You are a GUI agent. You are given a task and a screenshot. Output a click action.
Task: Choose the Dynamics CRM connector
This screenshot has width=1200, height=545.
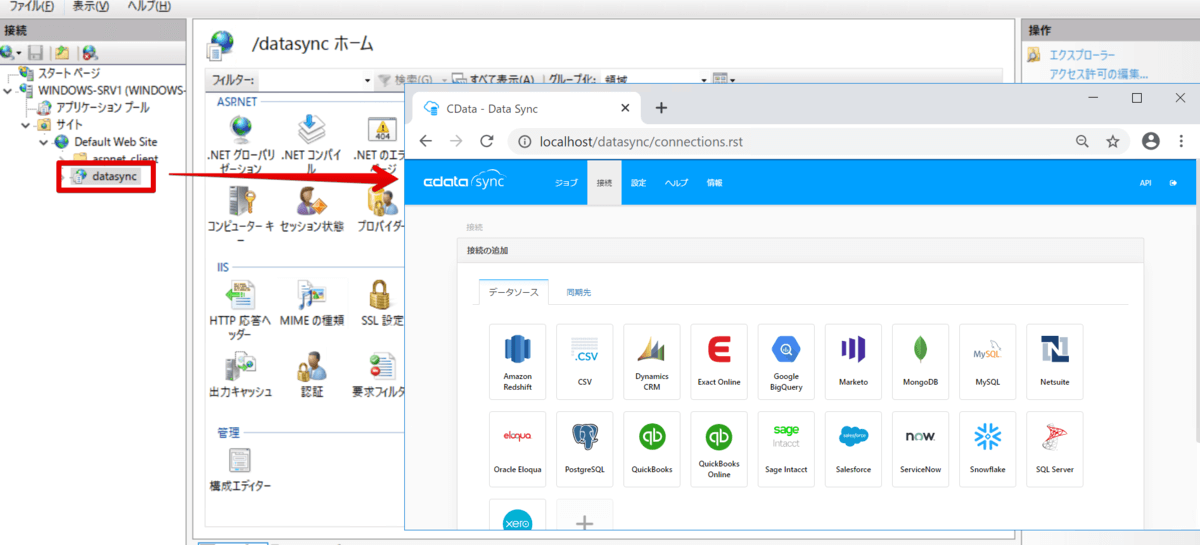point(651,362)
